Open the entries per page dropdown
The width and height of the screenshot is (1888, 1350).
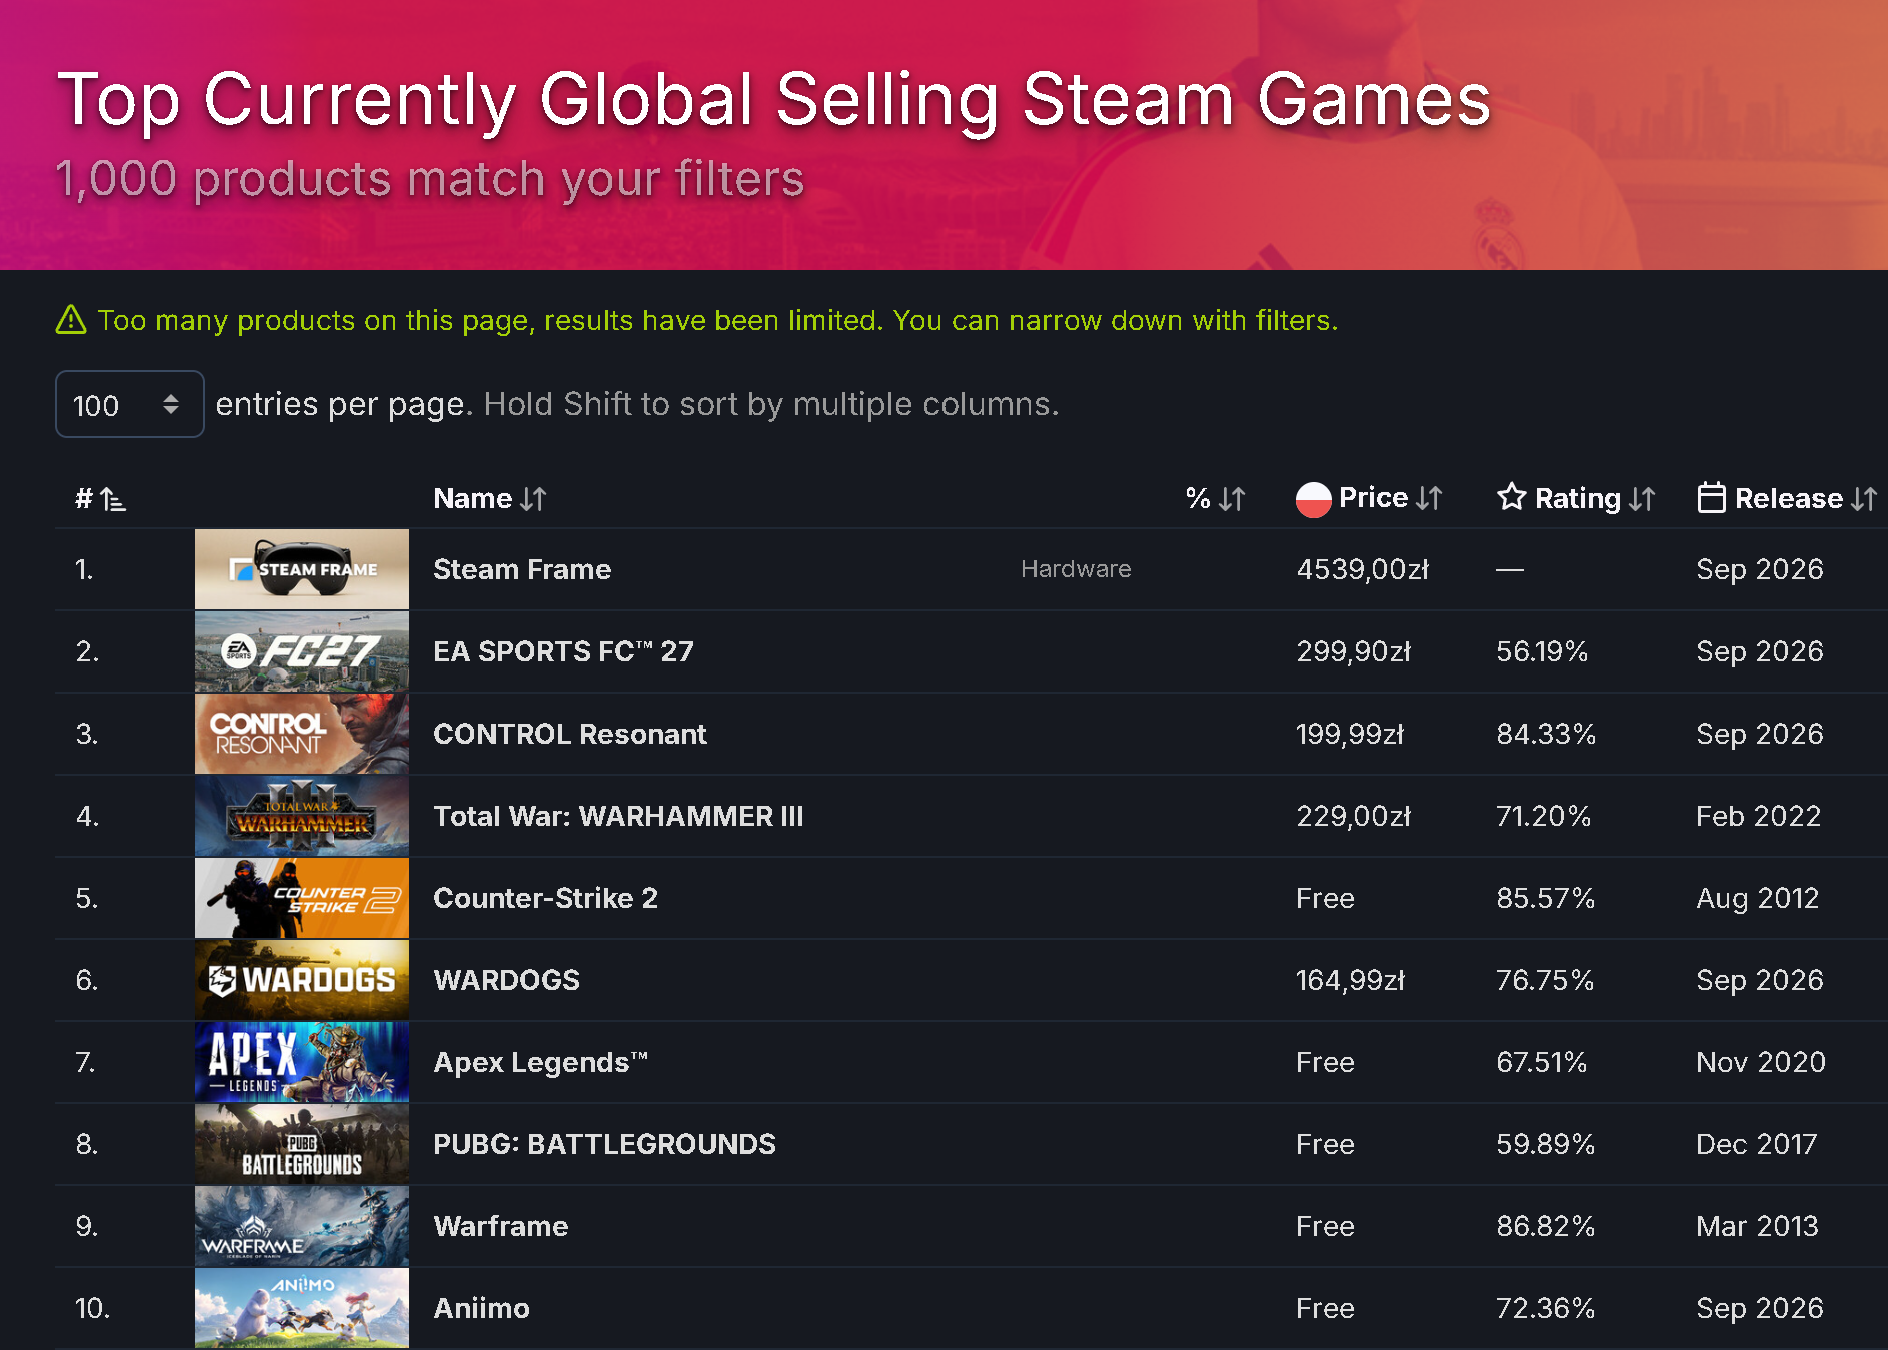click(130, 404)
